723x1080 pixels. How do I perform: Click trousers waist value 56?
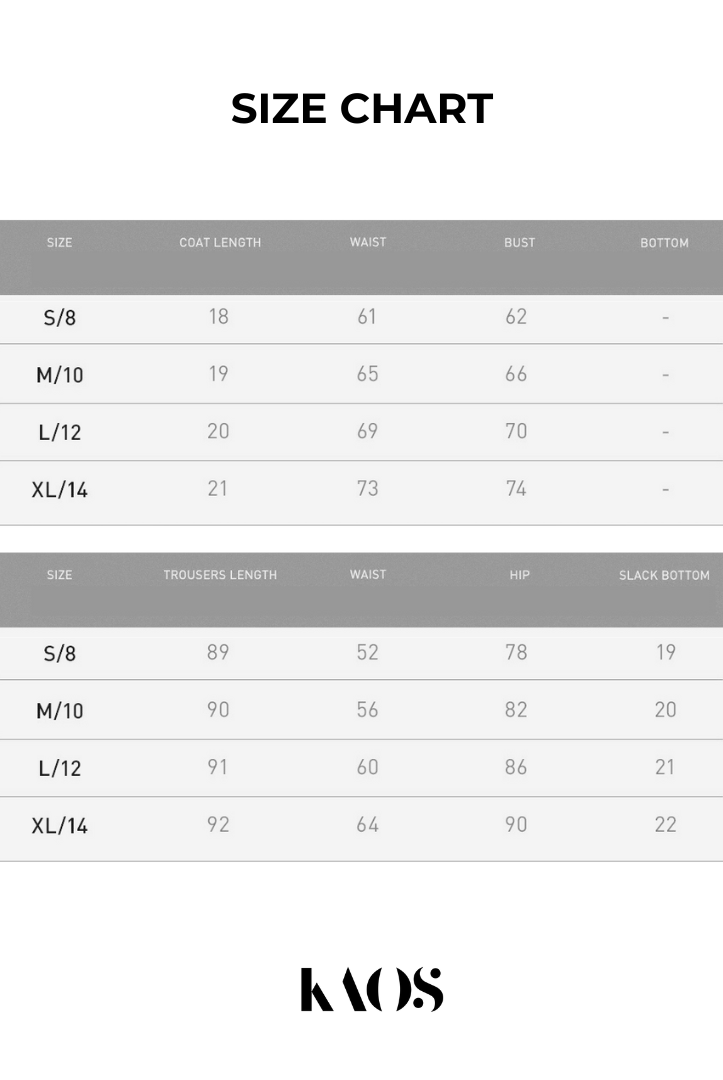(x=367, y=710)
